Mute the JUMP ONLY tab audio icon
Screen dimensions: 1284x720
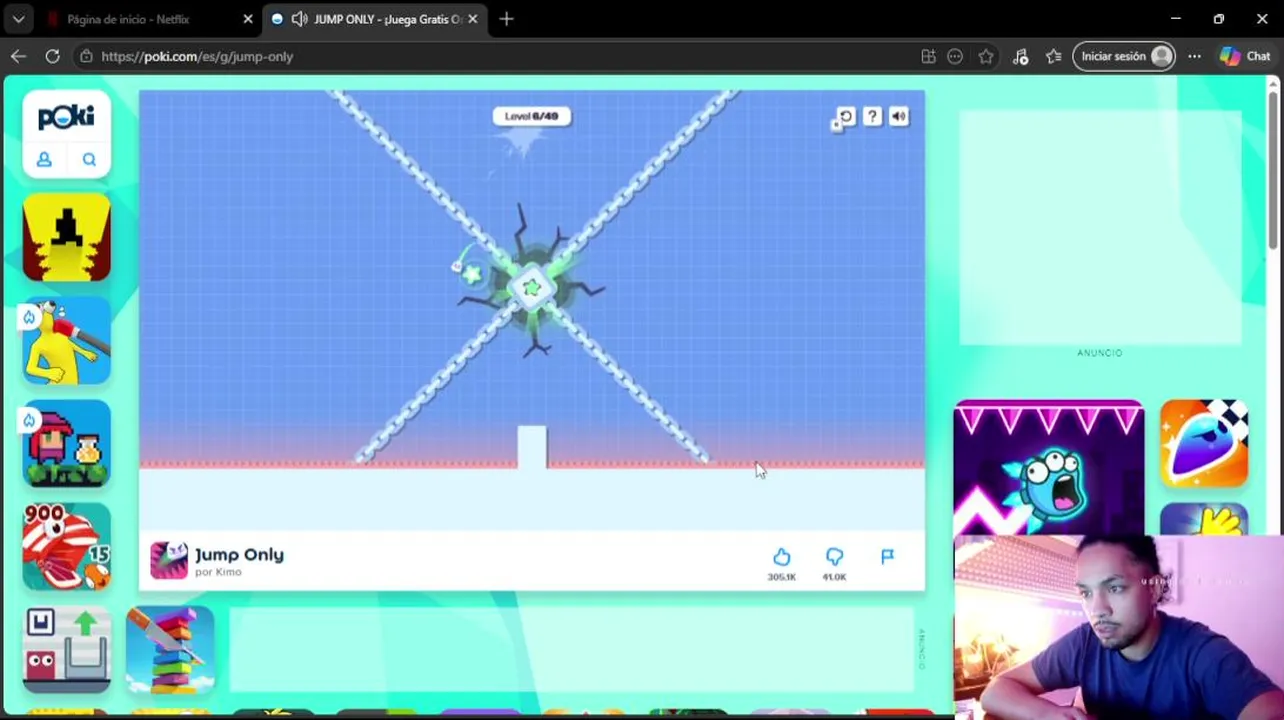tap(299, 19)
